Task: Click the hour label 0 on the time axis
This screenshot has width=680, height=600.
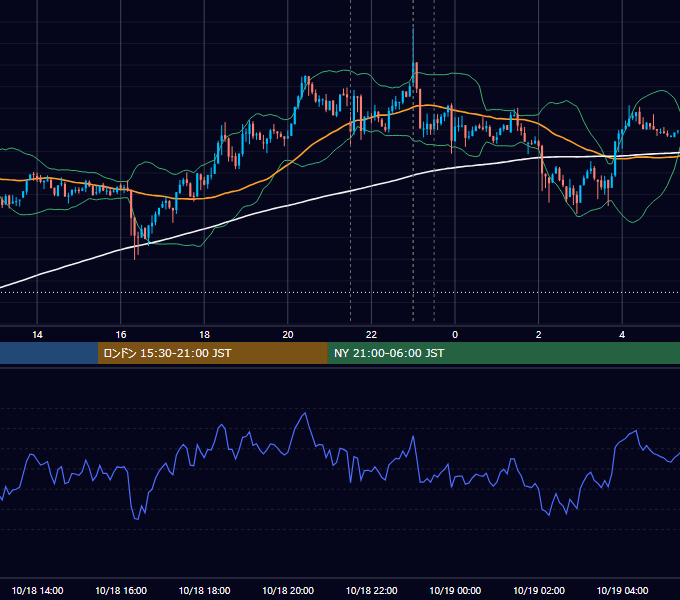Action: (455, 335)
